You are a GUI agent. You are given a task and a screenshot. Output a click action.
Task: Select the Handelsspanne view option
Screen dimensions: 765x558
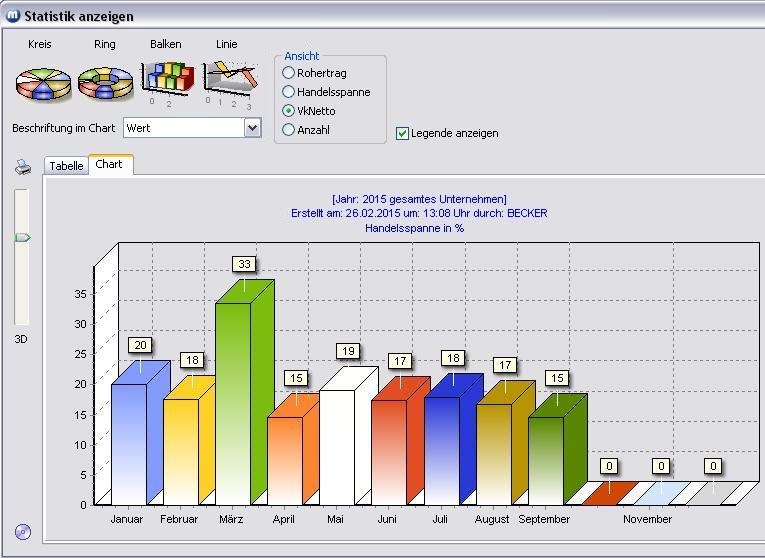(x=289, y=92)
